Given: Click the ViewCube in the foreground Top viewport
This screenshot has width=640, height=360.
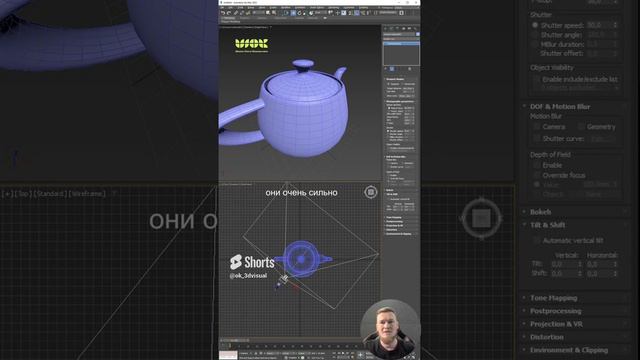Looking at the screenshot, I should tap(371, 192).
